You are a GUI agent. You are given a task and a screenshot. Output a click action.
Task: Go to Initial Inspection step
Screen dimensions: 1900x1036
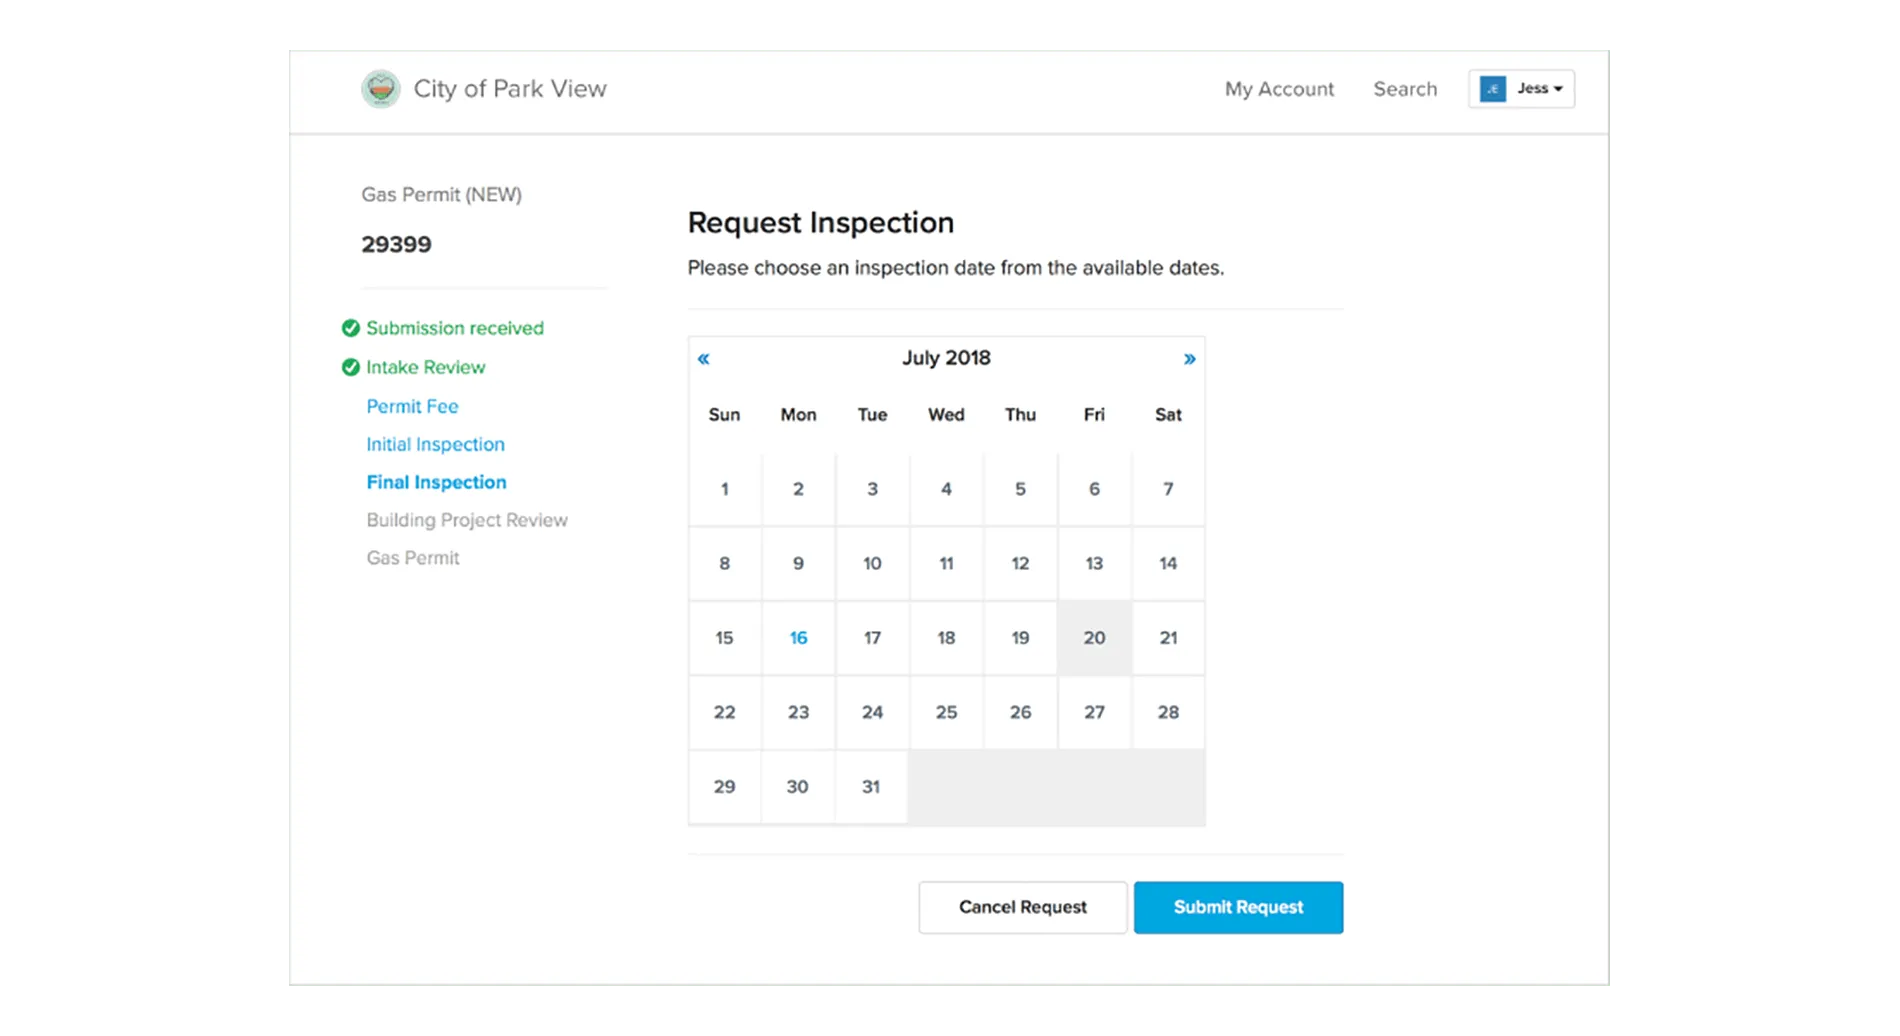pyautogui.click(x=435, y=444)
